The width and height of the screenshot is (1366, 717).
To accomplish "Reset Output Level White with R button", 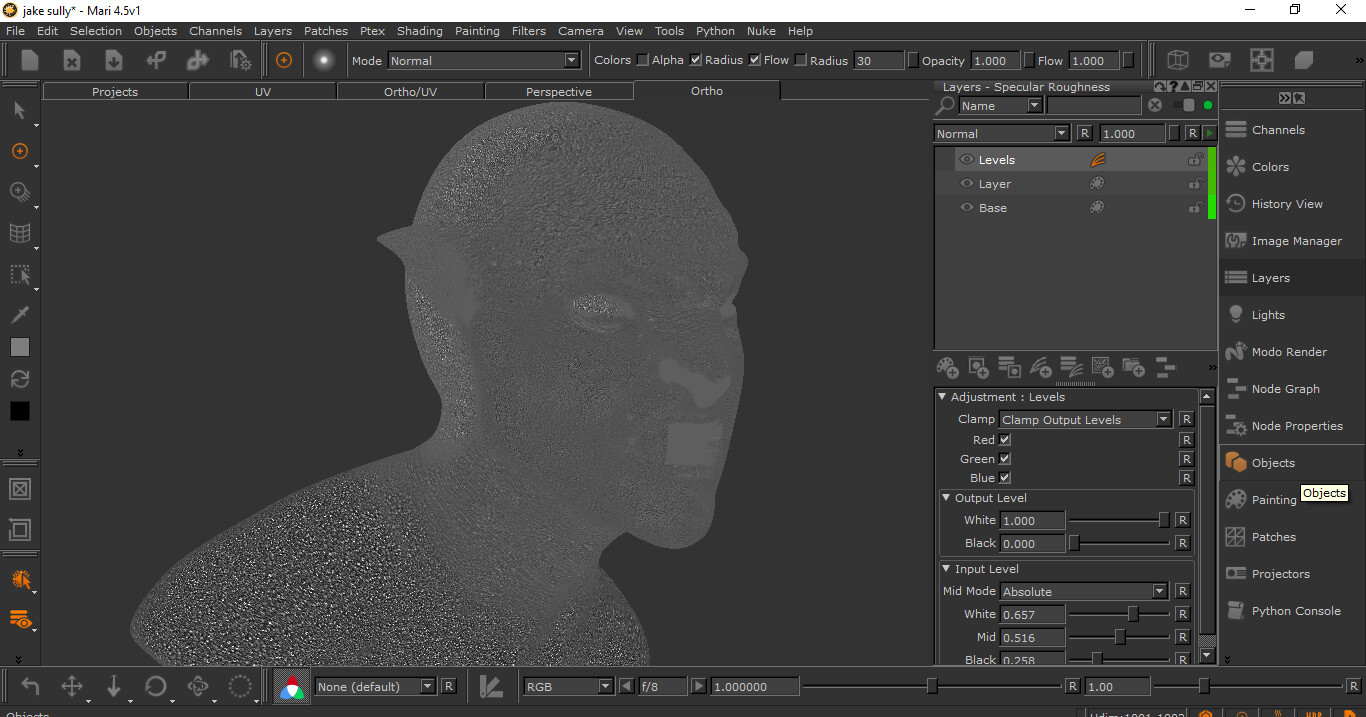I will pyautogui.click(x=1182, y=520).
